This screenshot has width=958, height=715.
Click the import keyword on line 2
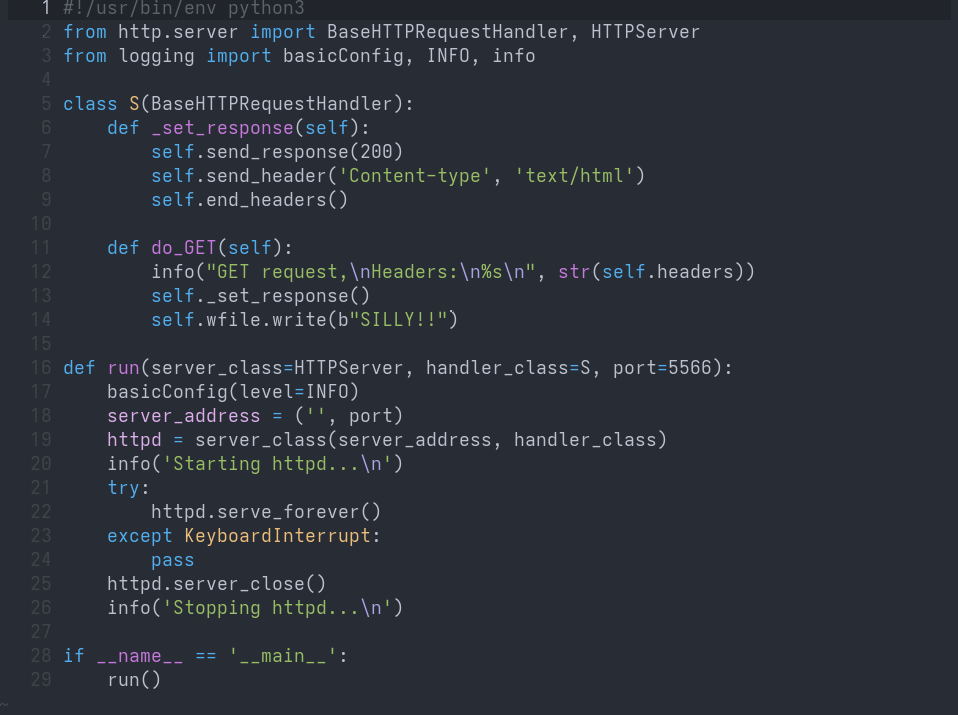pos(283,31)
